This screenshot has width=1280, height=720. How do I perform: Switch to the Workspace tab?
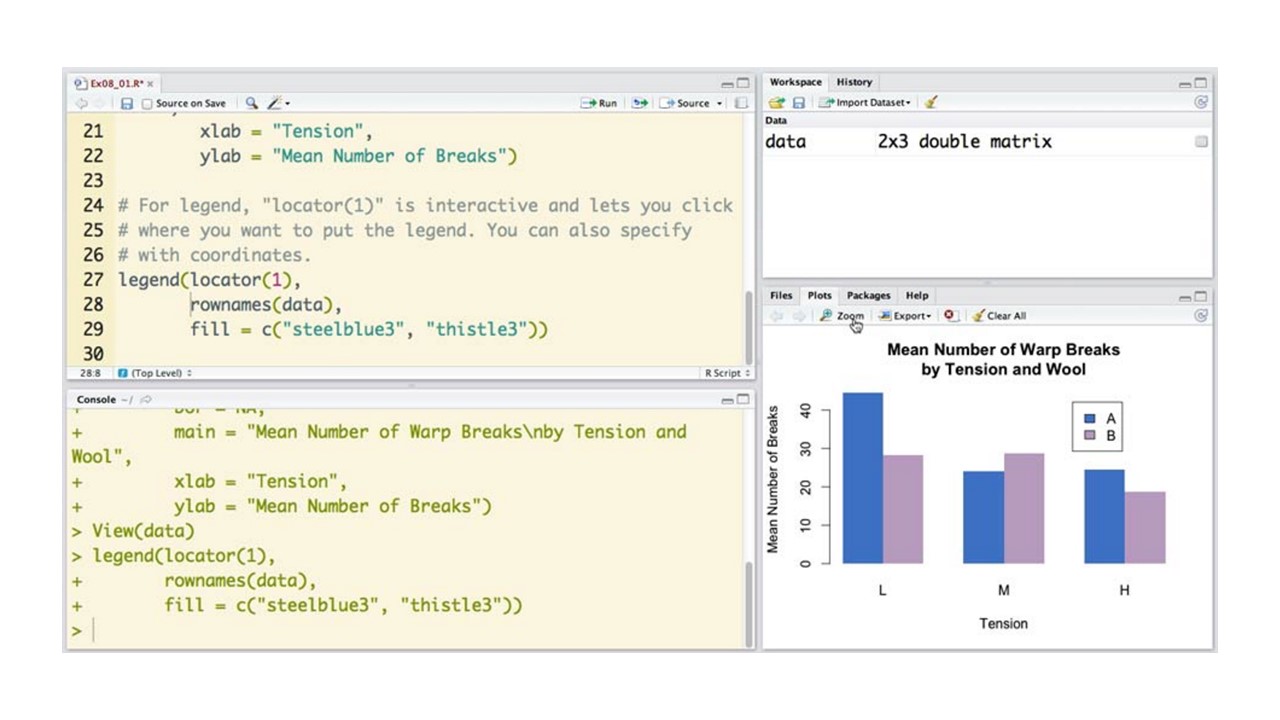[796, 82]
